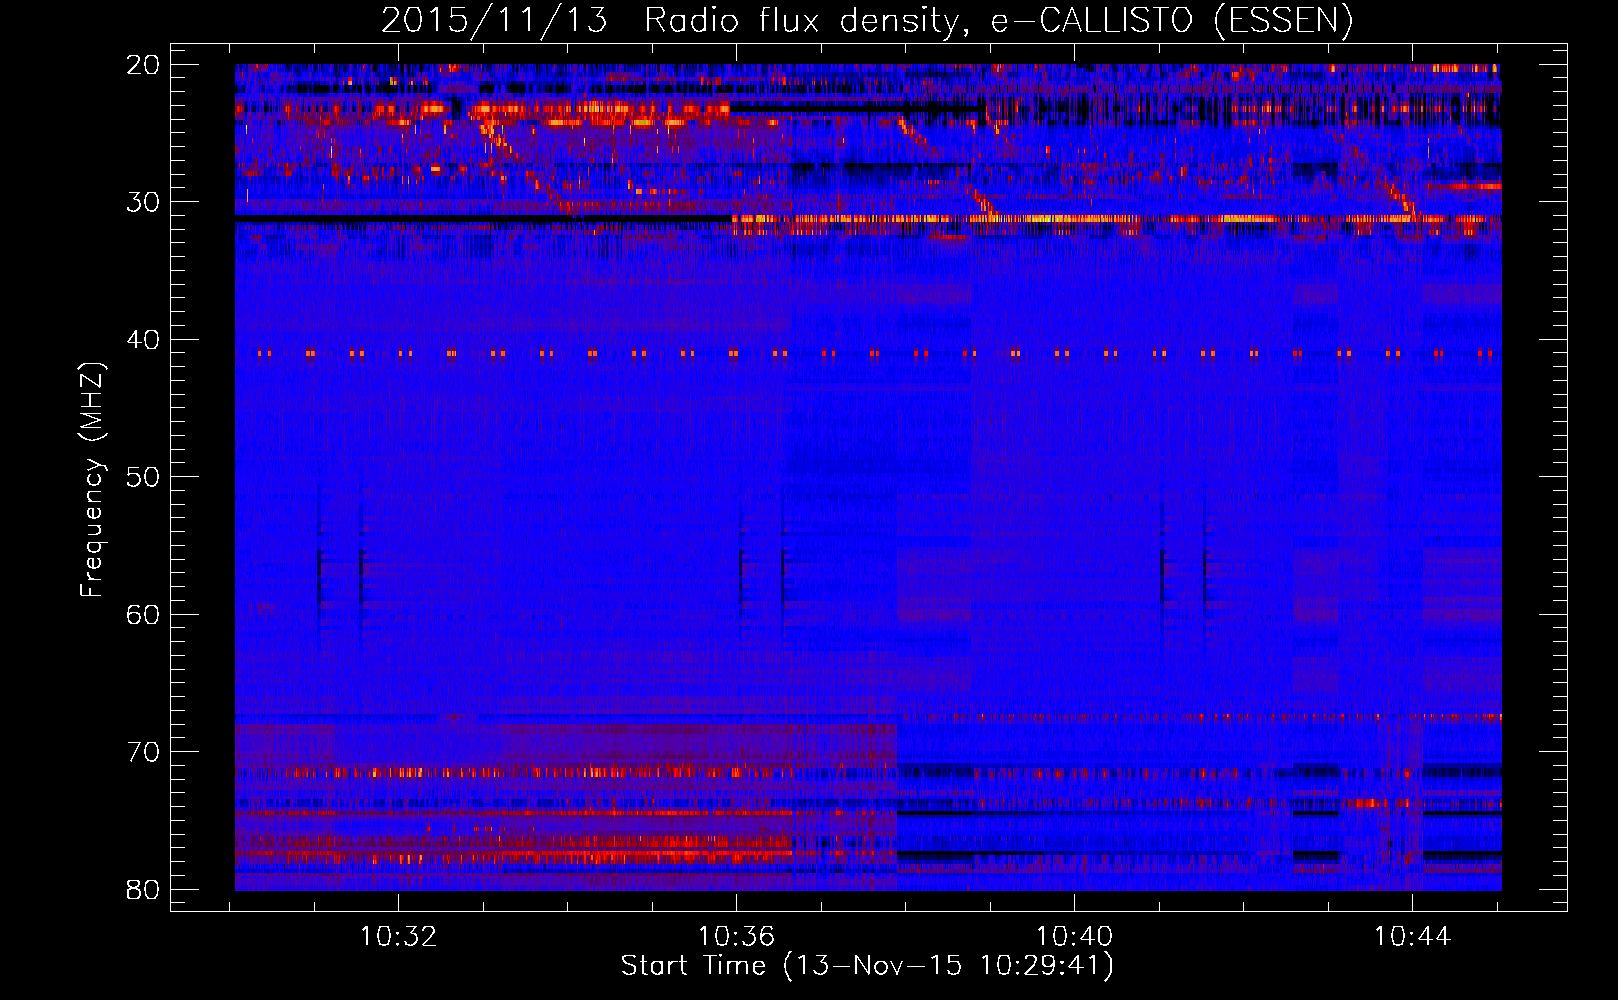Click the 50 MHz frequency tick label
The image size is (1618, 1000).
(x=143, y=477)
